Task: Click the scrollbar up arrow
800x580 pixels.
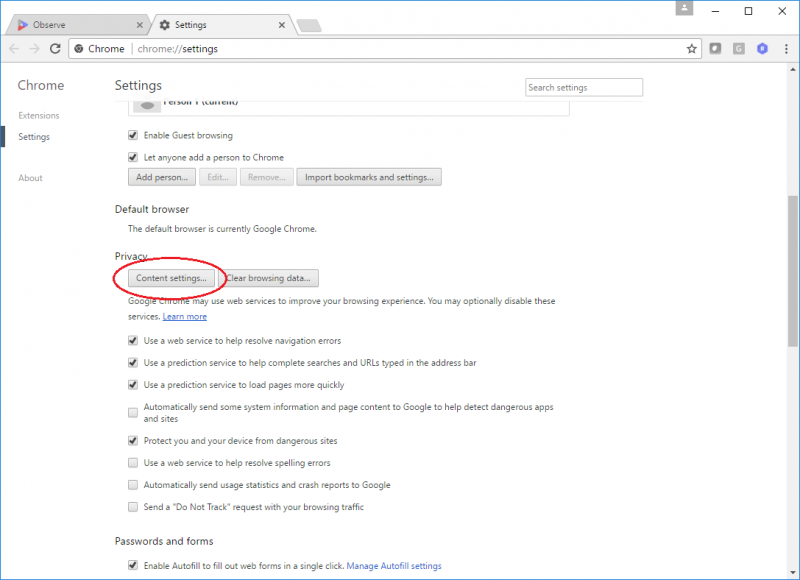Action: pyautogui.click(x=792, y=69)
